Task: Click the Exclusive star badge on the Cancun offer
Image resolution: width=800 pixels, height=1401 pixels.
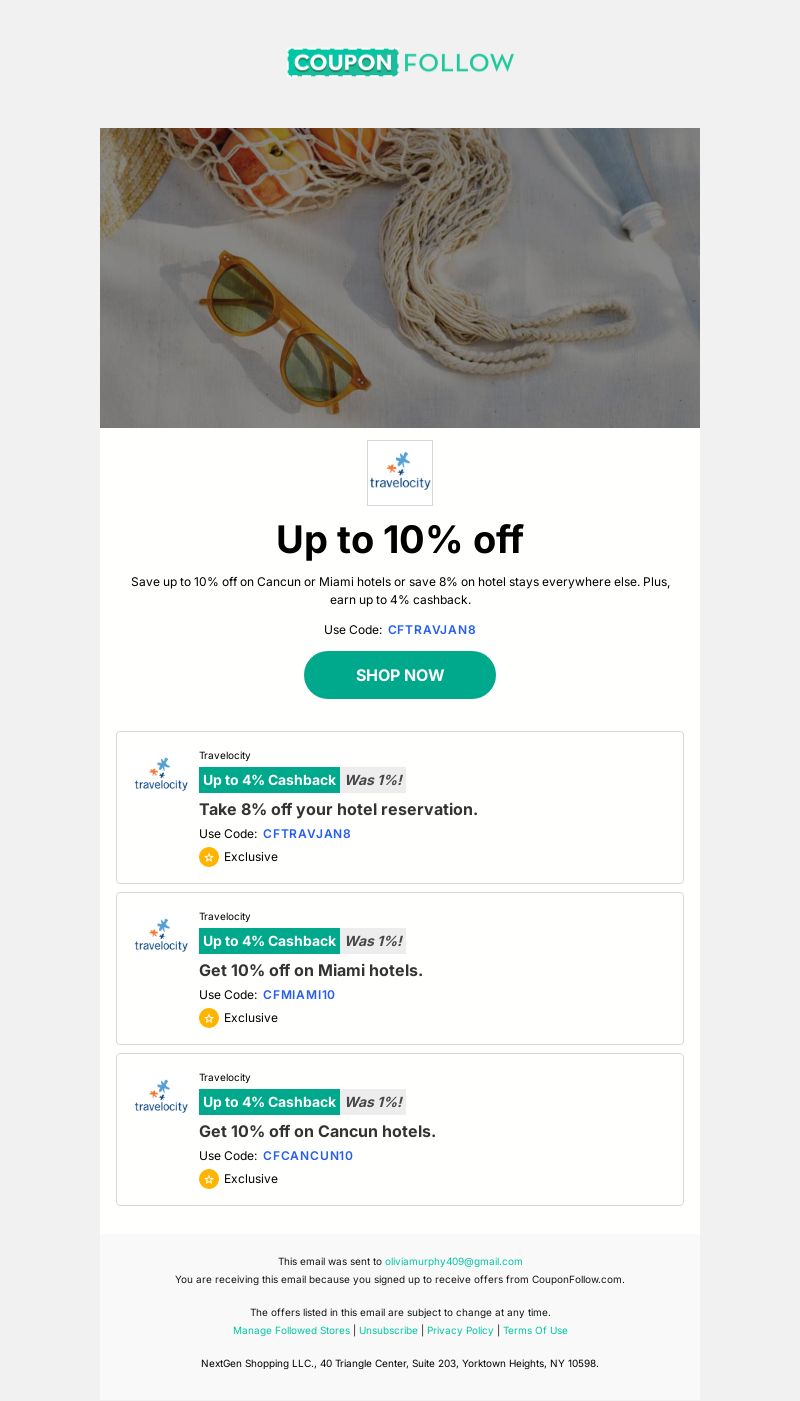Action: pyautogui.click(x=209, y=1179)
